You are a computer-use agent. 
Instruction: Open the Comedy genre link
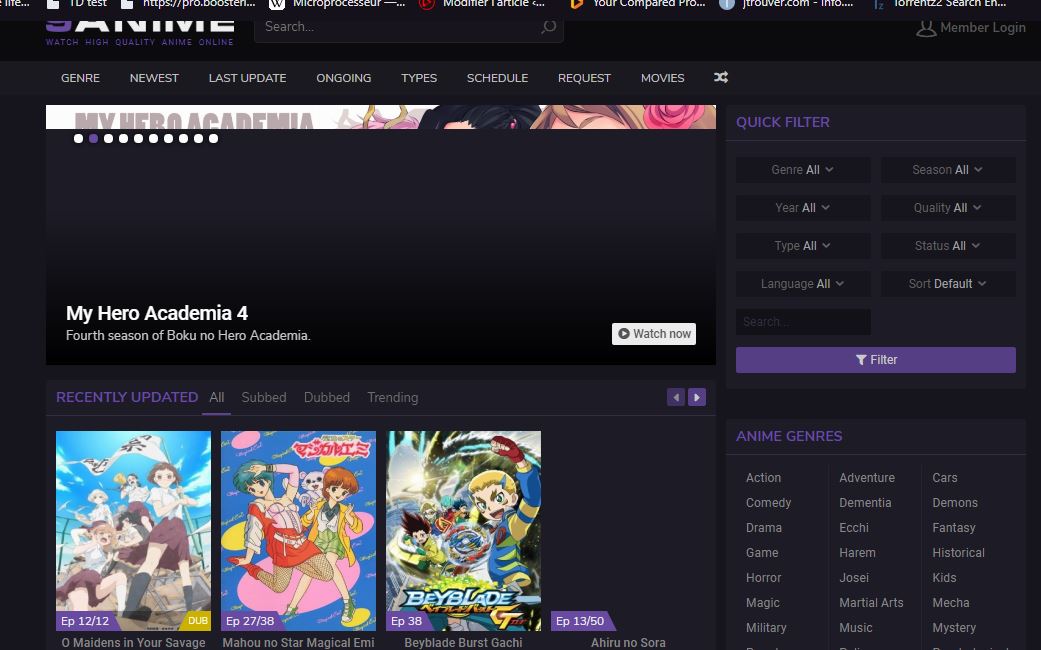(768, 503)
